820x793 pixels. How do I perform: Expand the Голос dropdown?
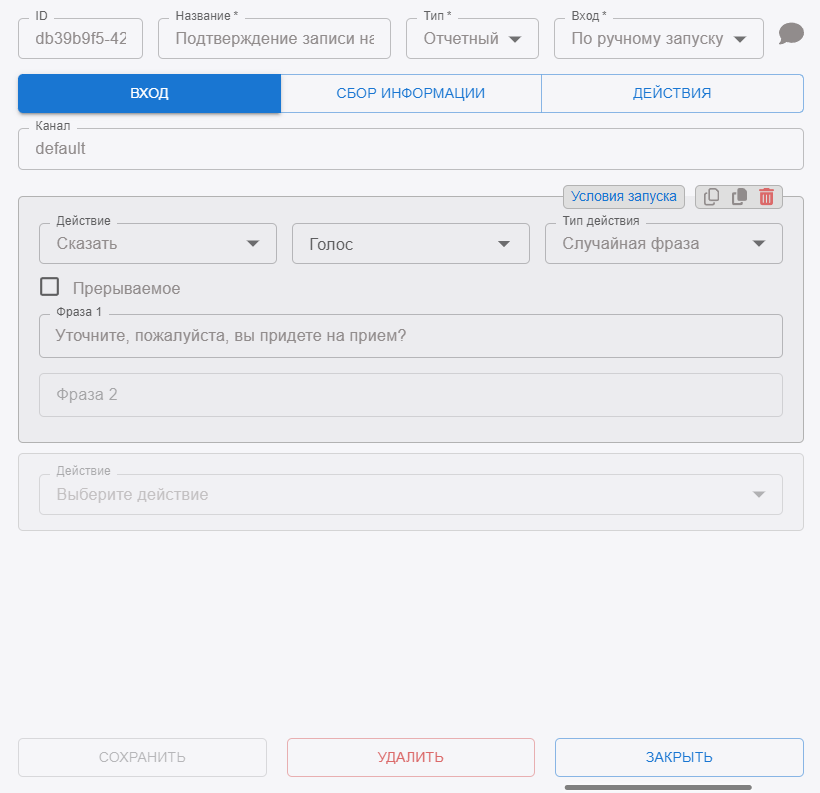click(x=410, y=244)
